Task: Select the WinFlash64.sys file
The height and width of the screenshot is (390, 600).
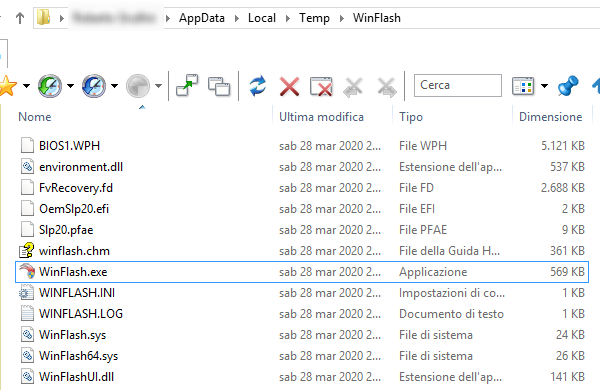Action: coord(302,356)
